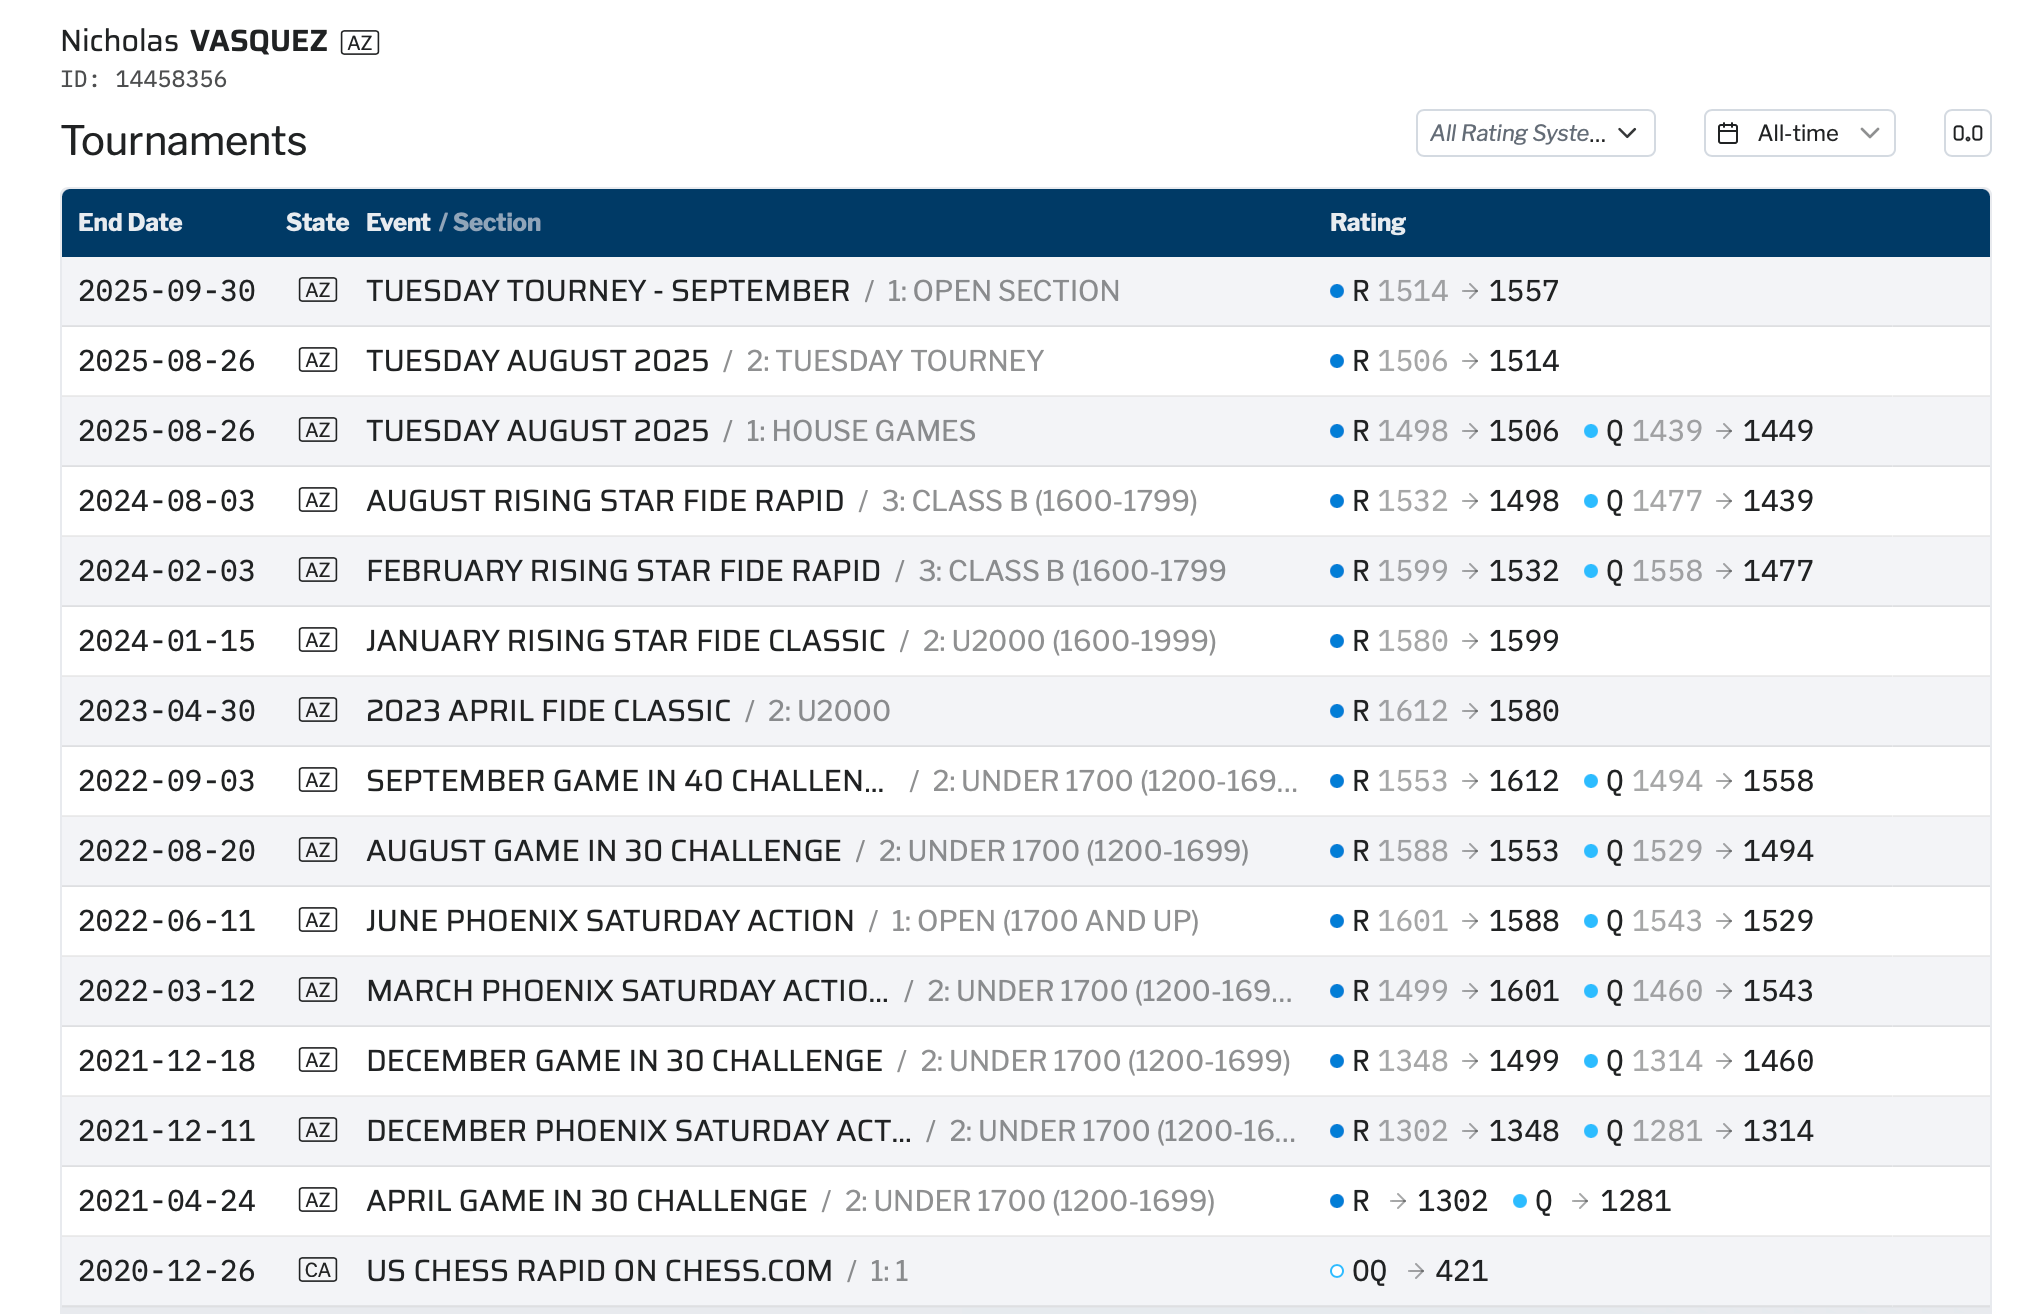The image size is (2024, 1314).
Task: Click the 1: HOUSE GAMES section link
Action: tap(860, 431)
